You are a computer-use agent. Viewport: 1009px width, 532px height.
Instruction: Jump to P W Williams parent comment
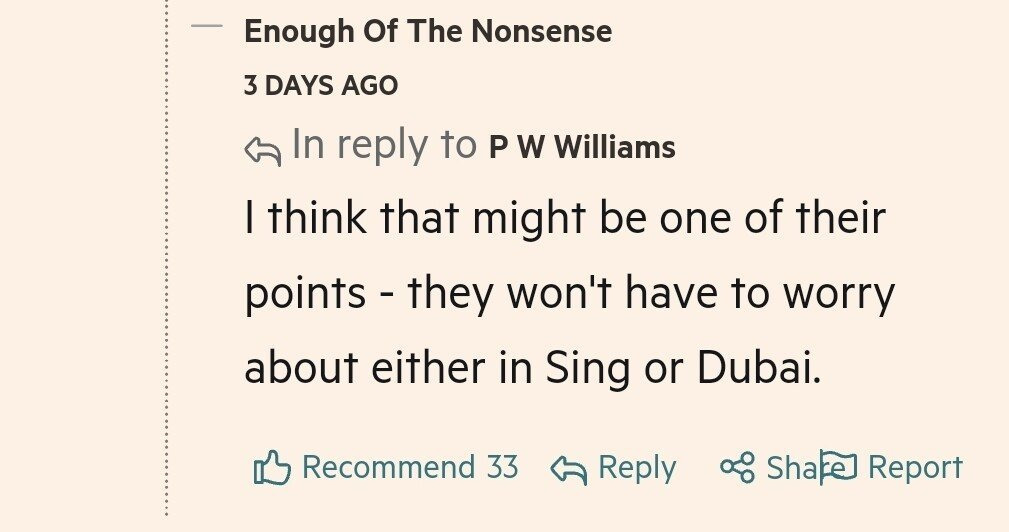pos(582,148)
